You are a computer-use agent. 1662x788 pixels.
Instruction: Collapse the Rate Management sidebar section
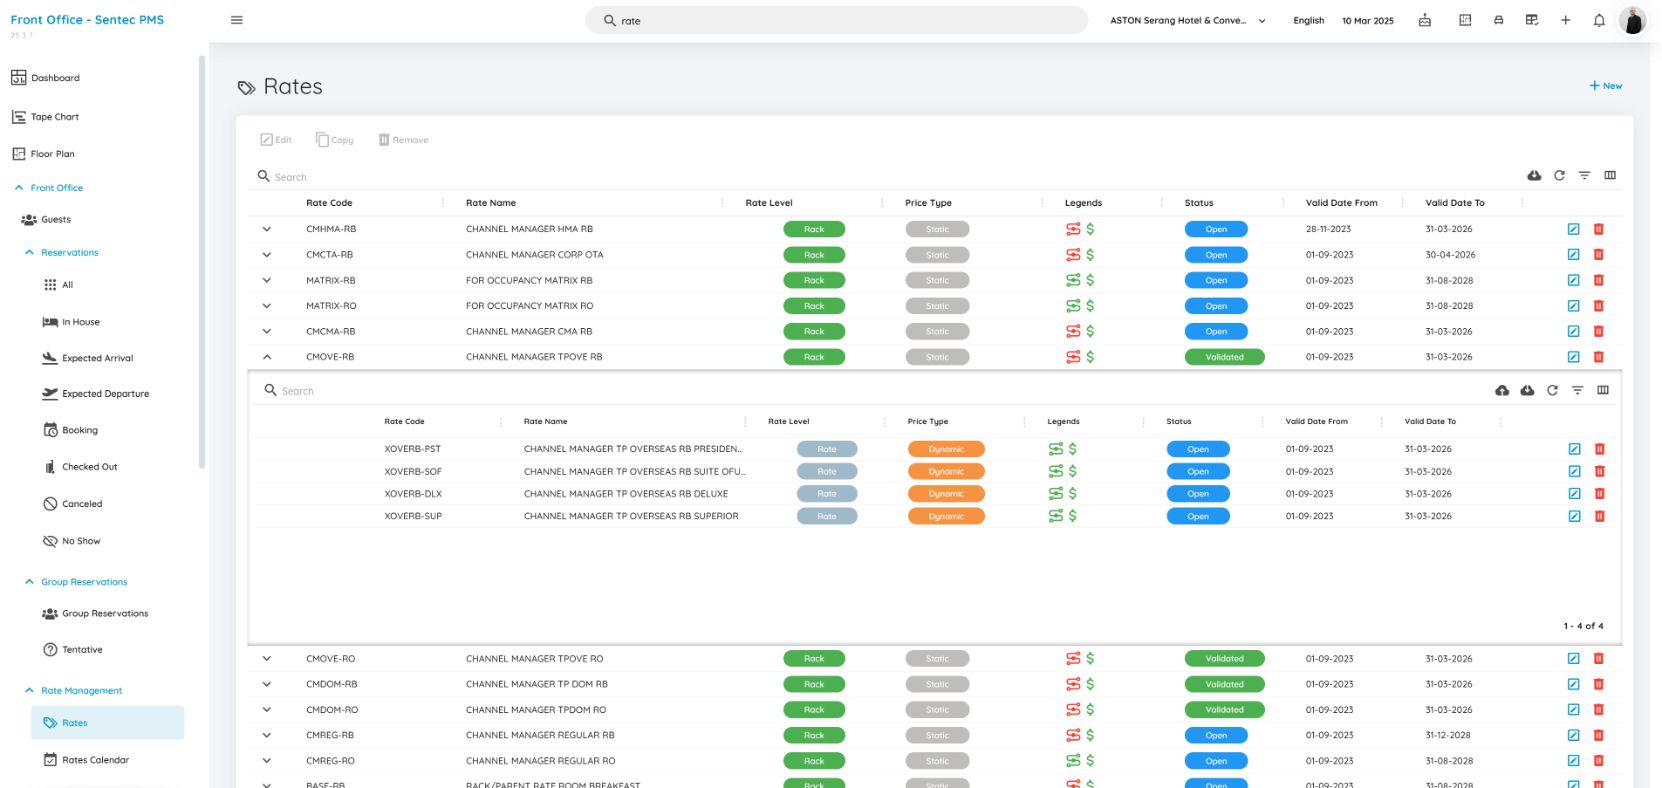pyautogui.click(x=30, y=691)
